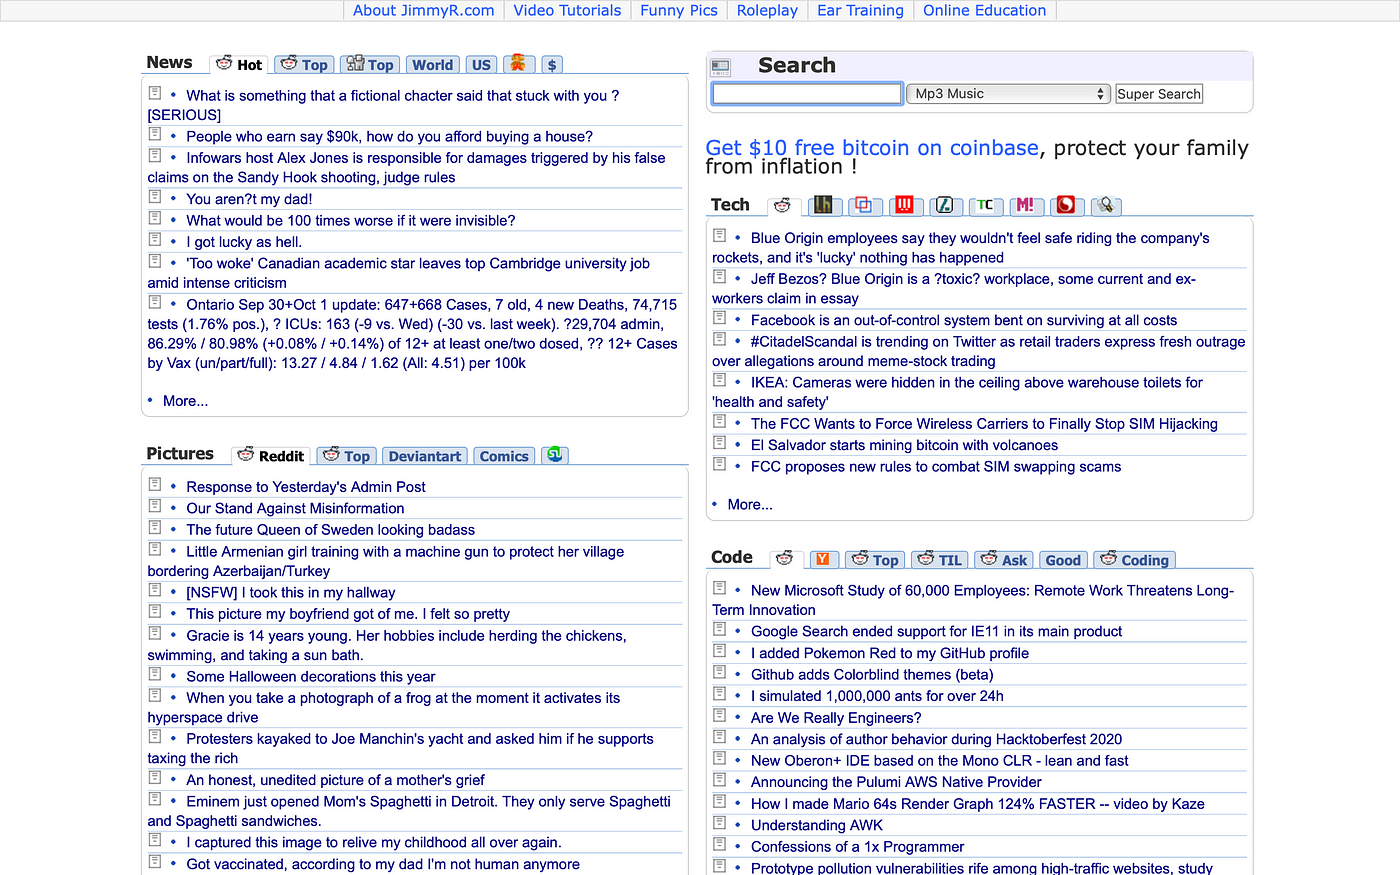Open the pink M! icon tab in Tech
This screenshot has height=875, width=1400.
point(1025,205)
